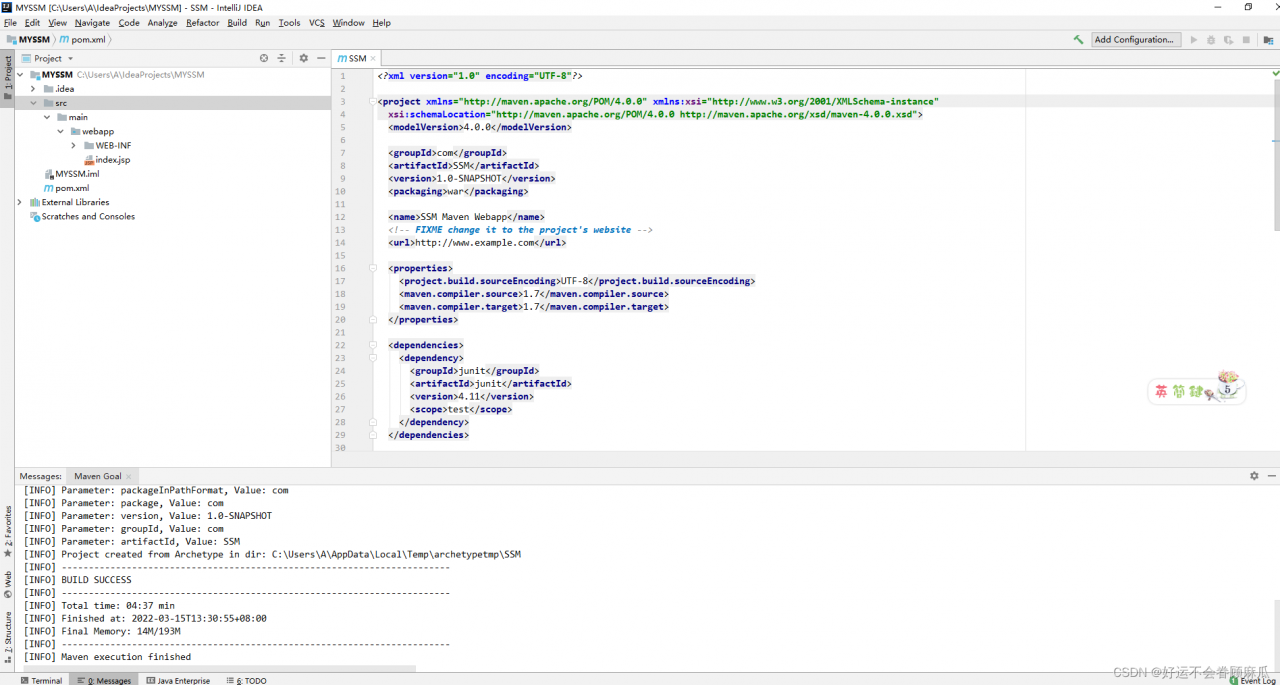Expand the WEB-INF folder

74,146
